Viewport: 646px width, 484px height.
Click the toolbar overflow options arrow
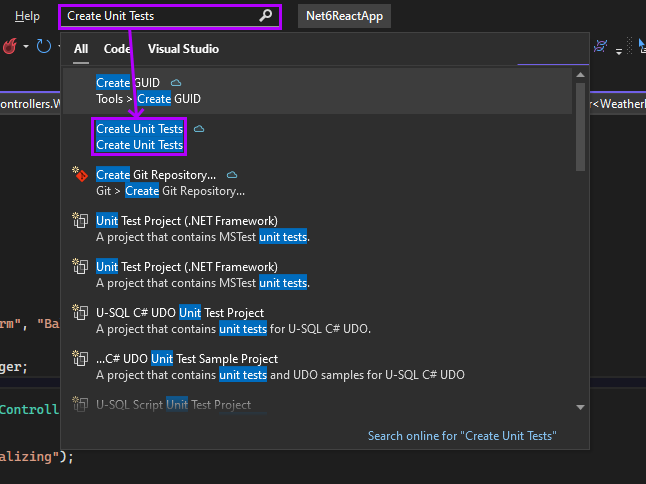(619, 51)
